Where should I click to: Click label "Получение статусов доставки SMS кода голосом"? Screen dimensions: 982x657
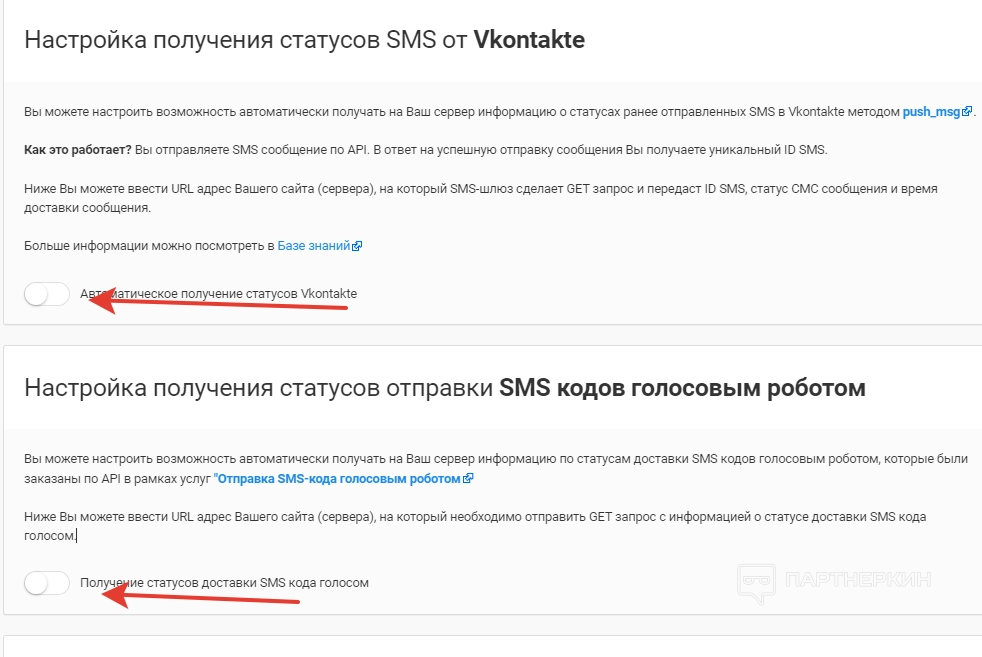pos(224,583)
